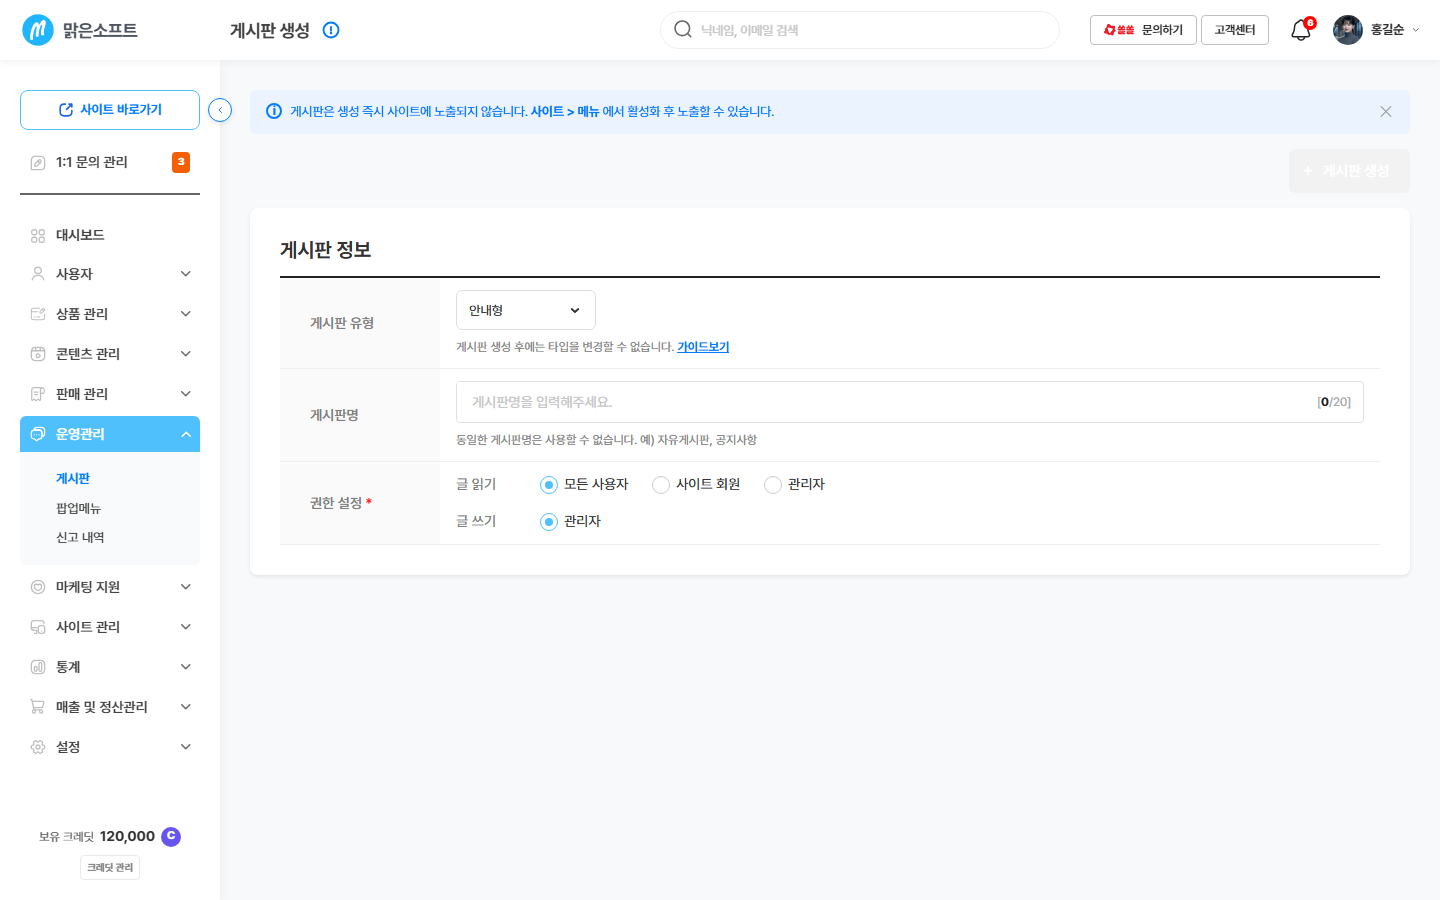The width and height of the screenshot is (1440, 900).
Task: Click the 120,000 credit amount
Action: pyautogui.click(x=127, y=836)
